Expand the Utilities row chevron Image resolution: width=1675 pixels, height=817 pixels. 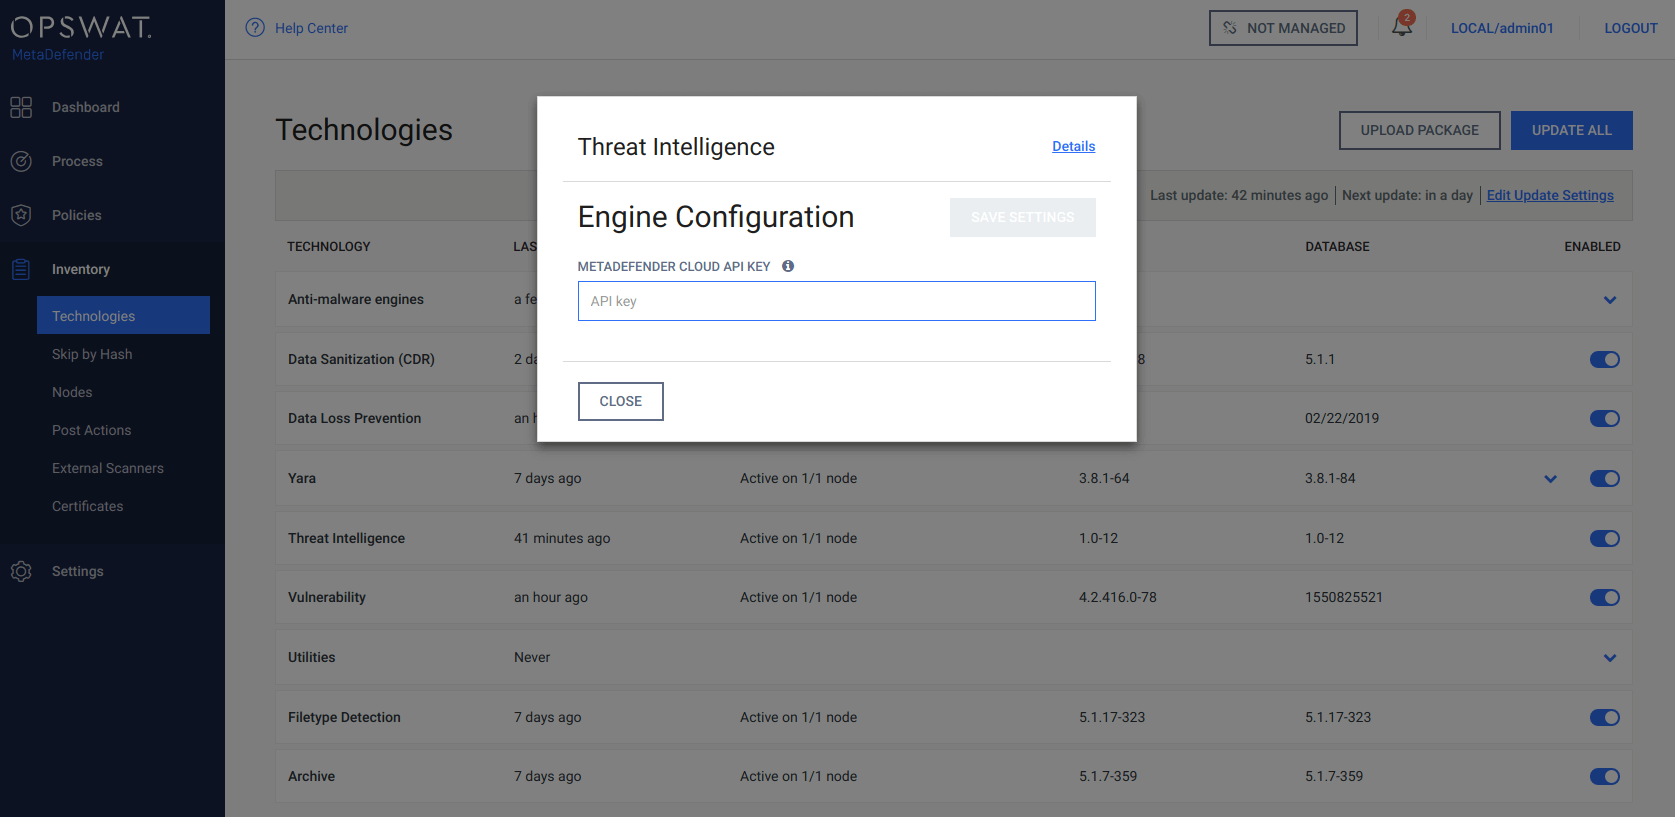pyautogui.click(x=1610, y=658)
